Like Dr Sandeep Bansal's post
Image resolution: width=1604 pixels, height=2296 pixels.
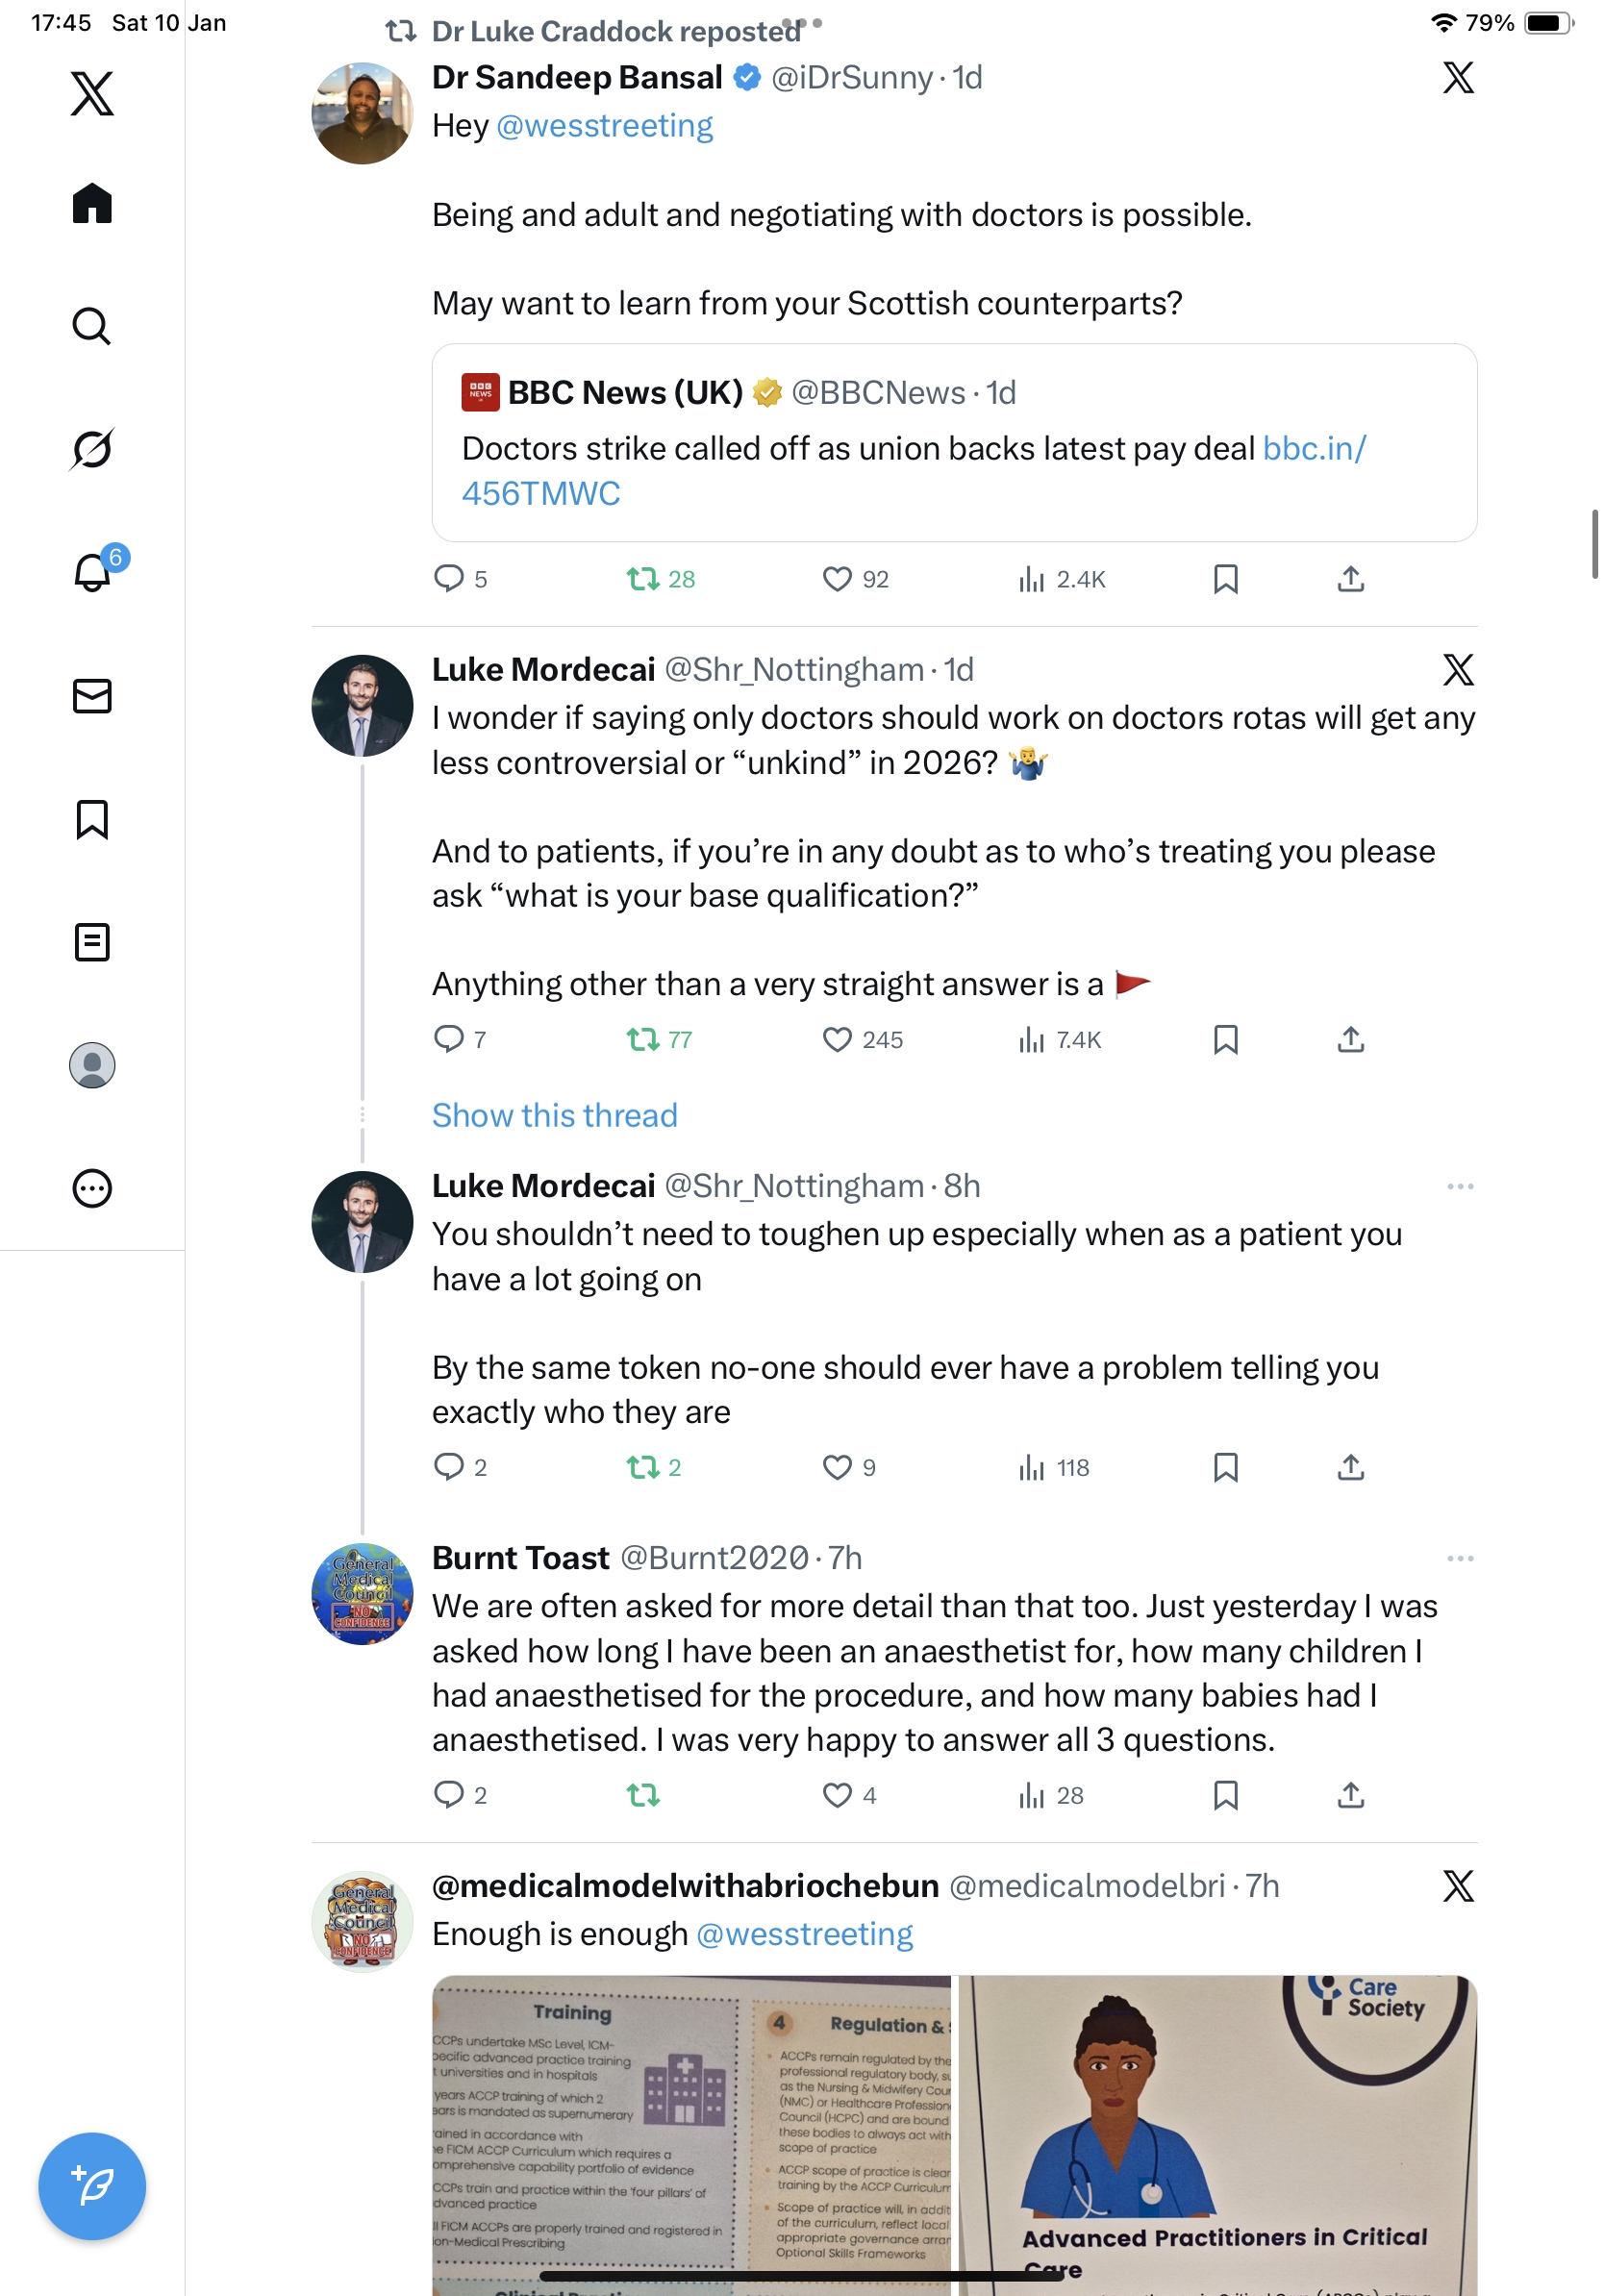[x=837, y=579]
